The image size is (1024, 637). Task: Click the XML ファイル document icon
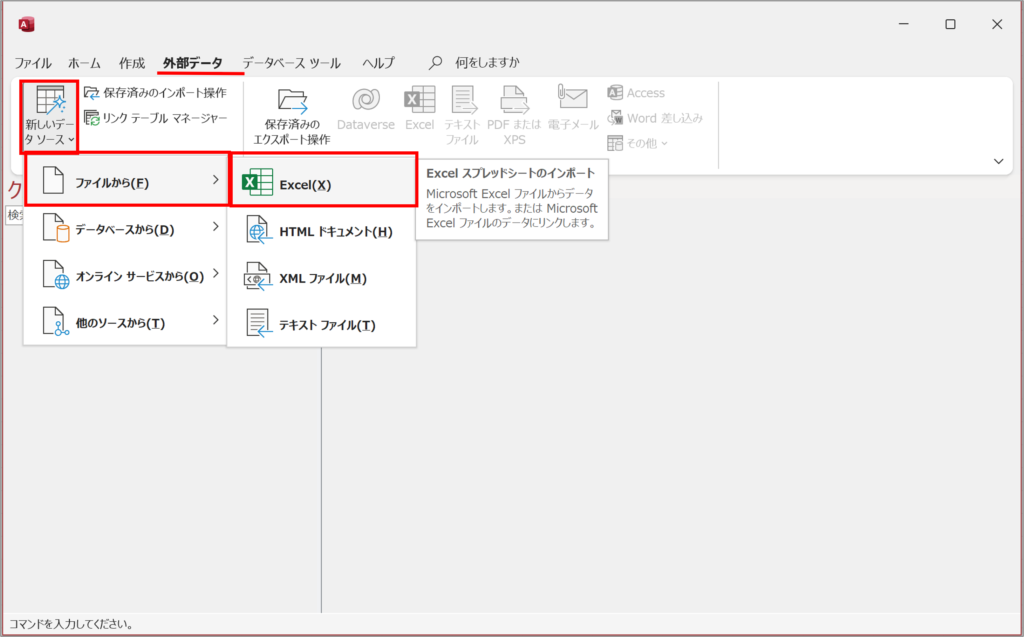[x=258, y=276]
